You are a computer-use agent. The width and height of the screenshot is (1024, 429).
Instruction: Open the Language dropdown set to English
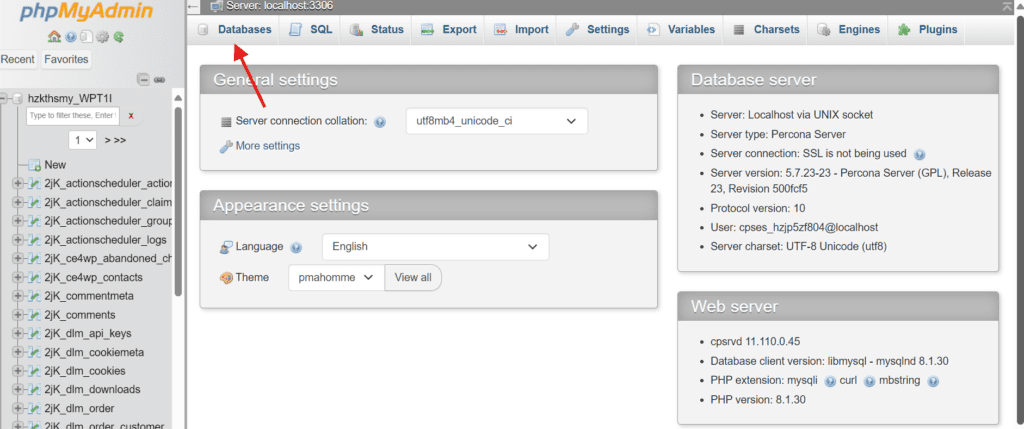pos(436,247)
